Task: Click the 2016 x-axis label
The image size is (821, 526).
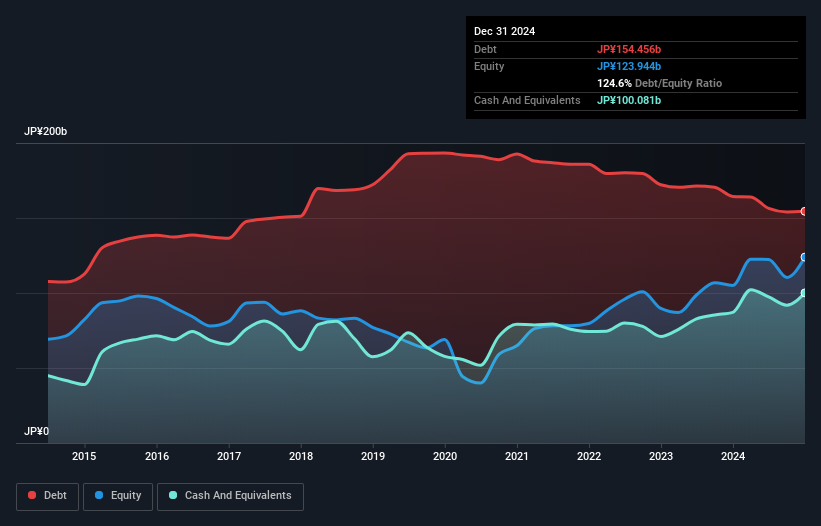Action: tap(157, 456)
